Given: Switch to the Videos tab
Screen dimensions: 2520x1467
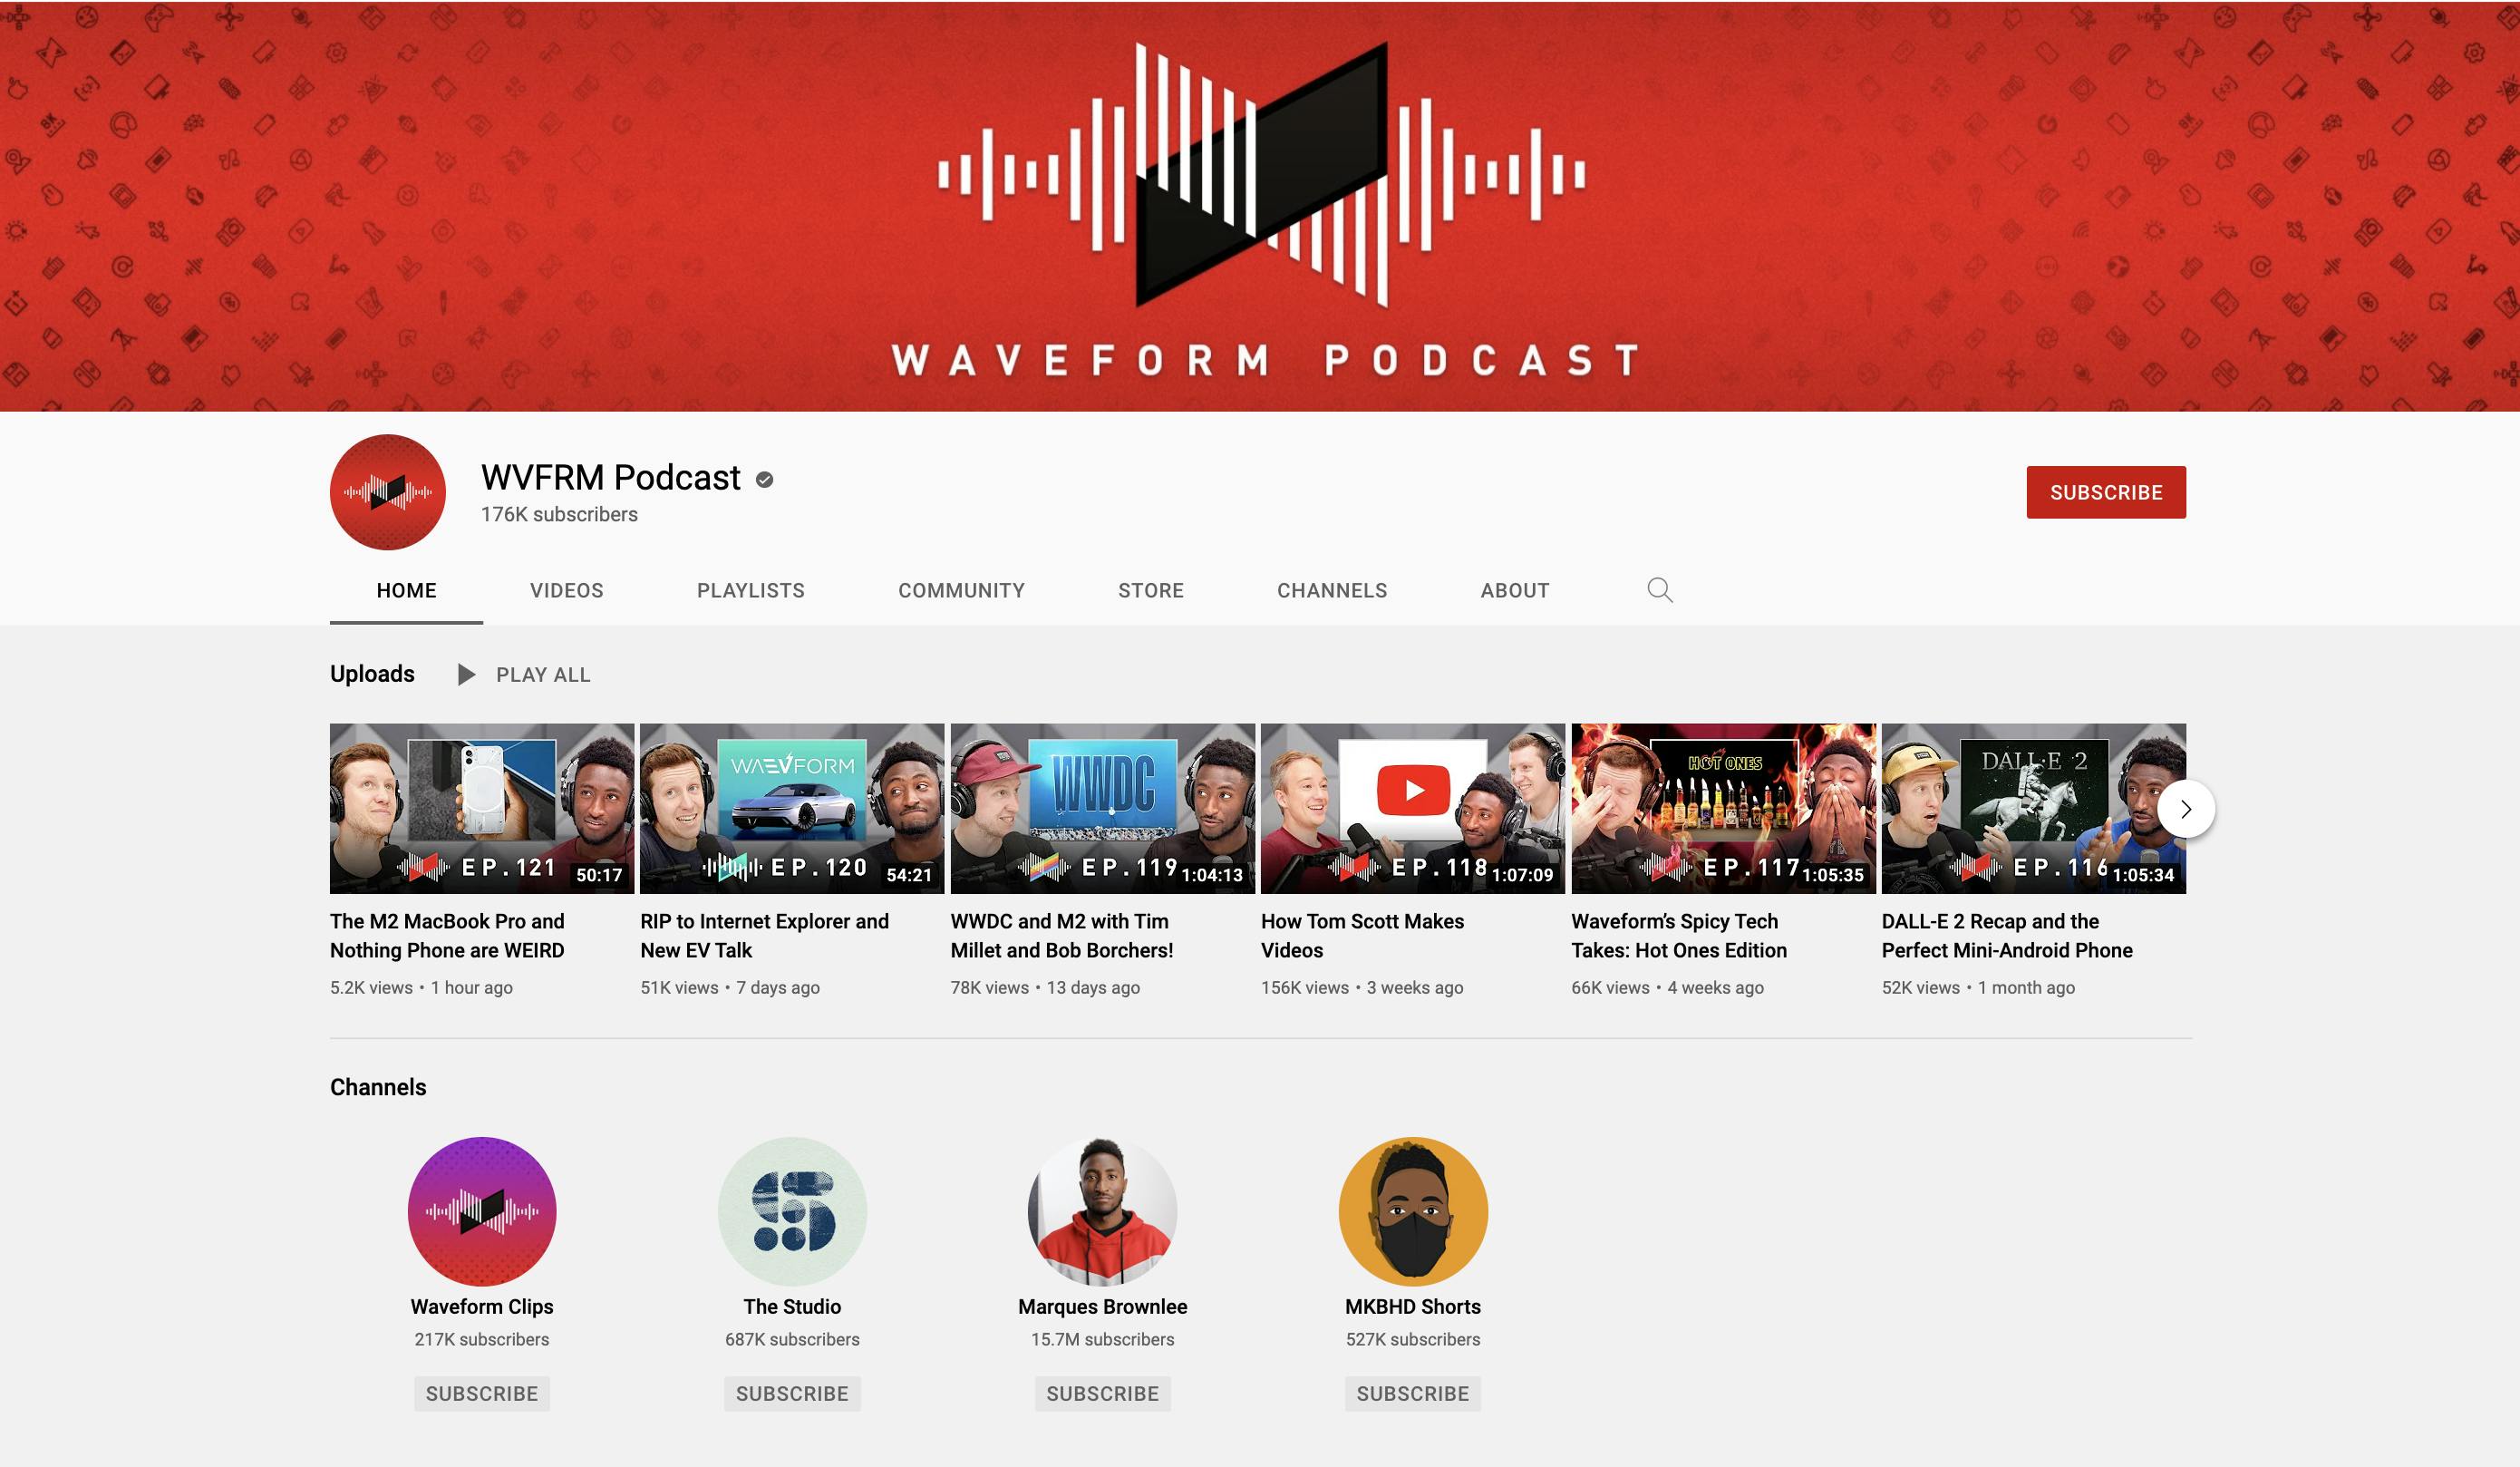Looking at the screenshot, I should click(x=566, y=590).
